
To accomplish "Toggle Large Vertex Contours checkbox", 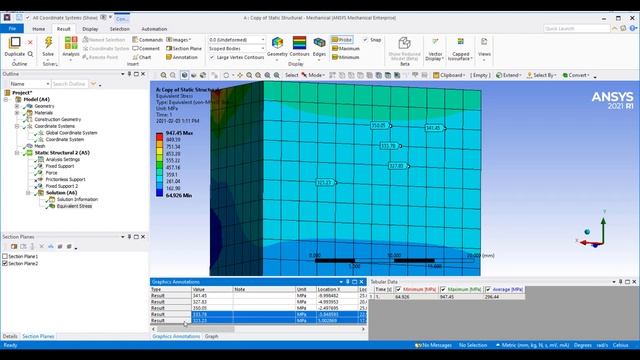I will pos(211,58).
